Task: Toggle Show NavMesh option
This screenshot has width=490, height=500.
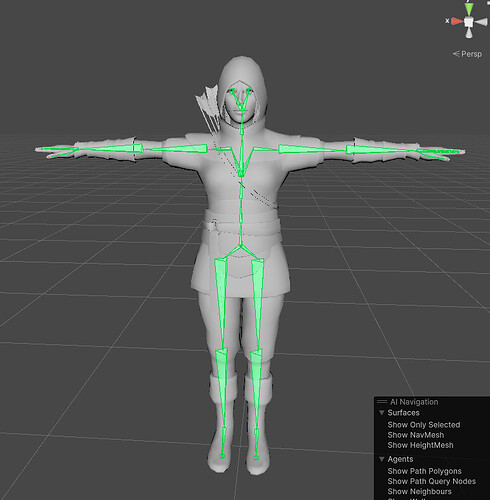Action: click(x=416, y=435)
